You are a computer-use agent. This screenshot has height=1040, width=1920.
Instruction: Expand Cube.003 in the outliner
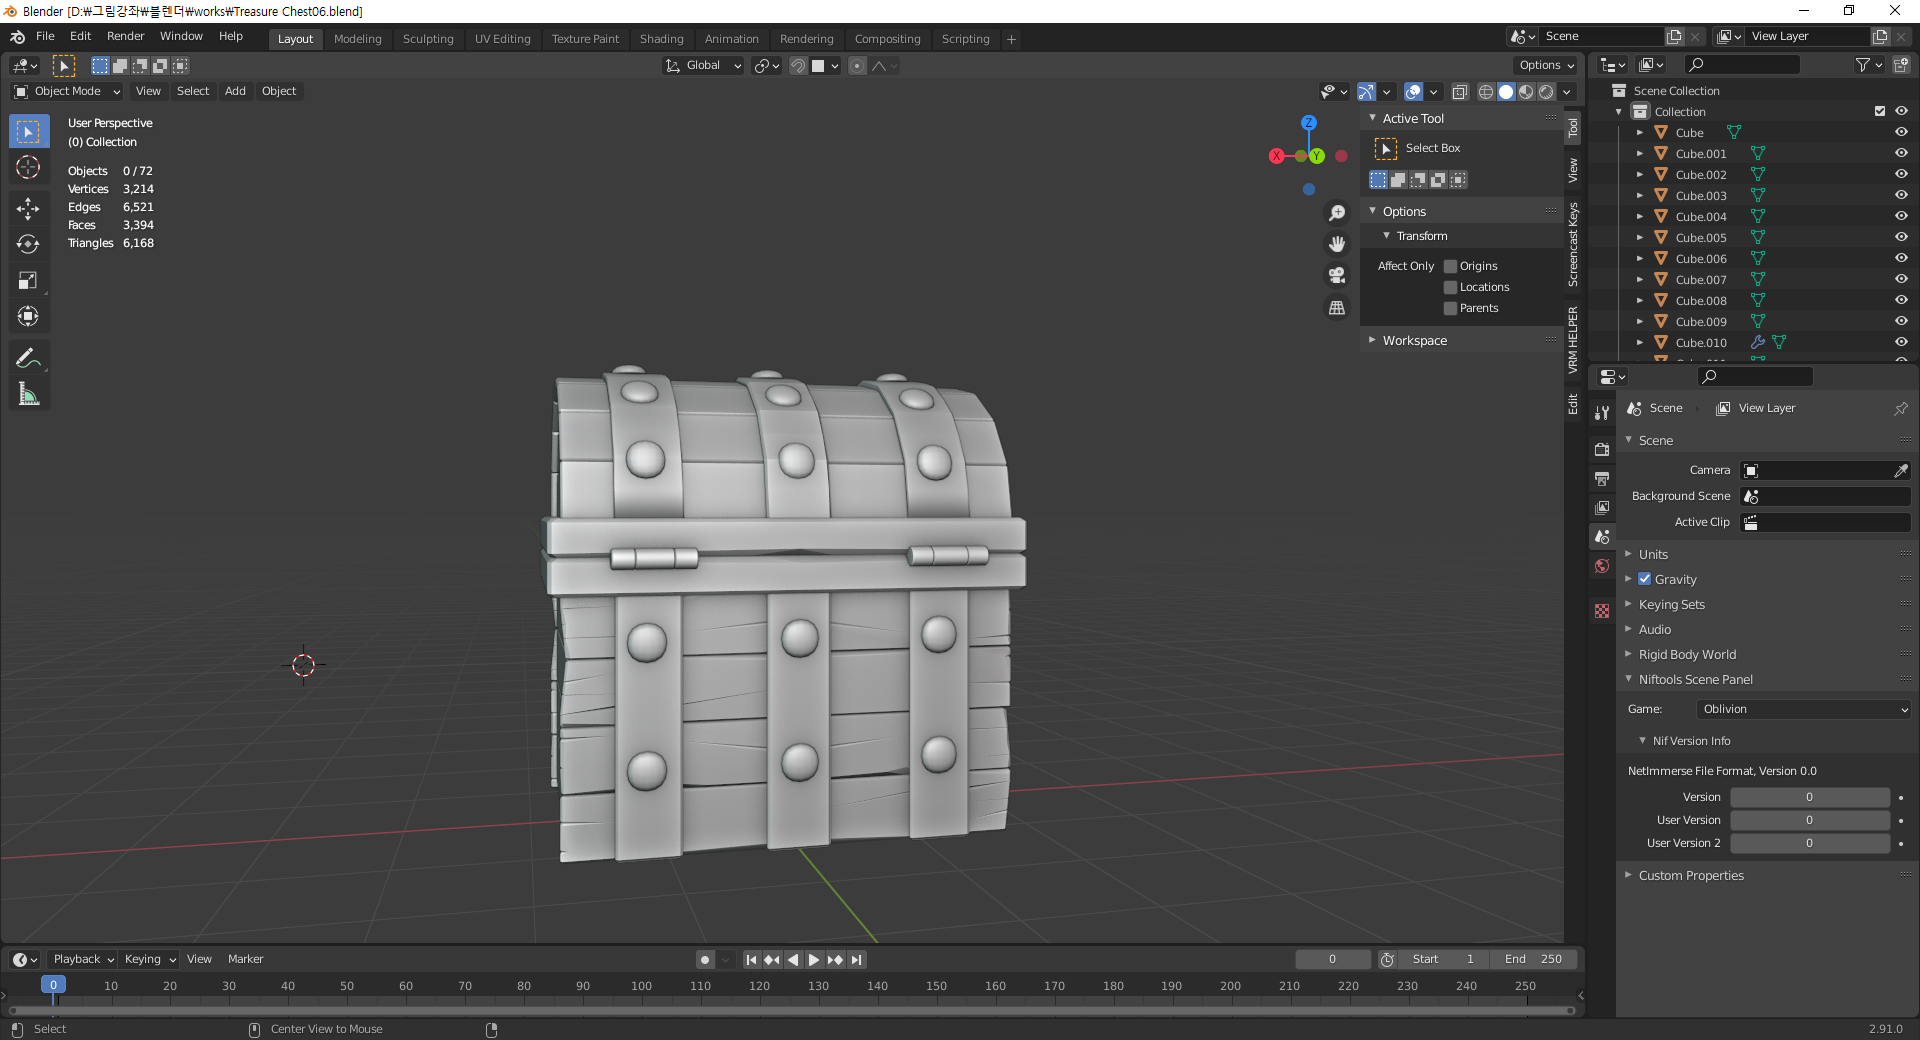click(1640, 195)
